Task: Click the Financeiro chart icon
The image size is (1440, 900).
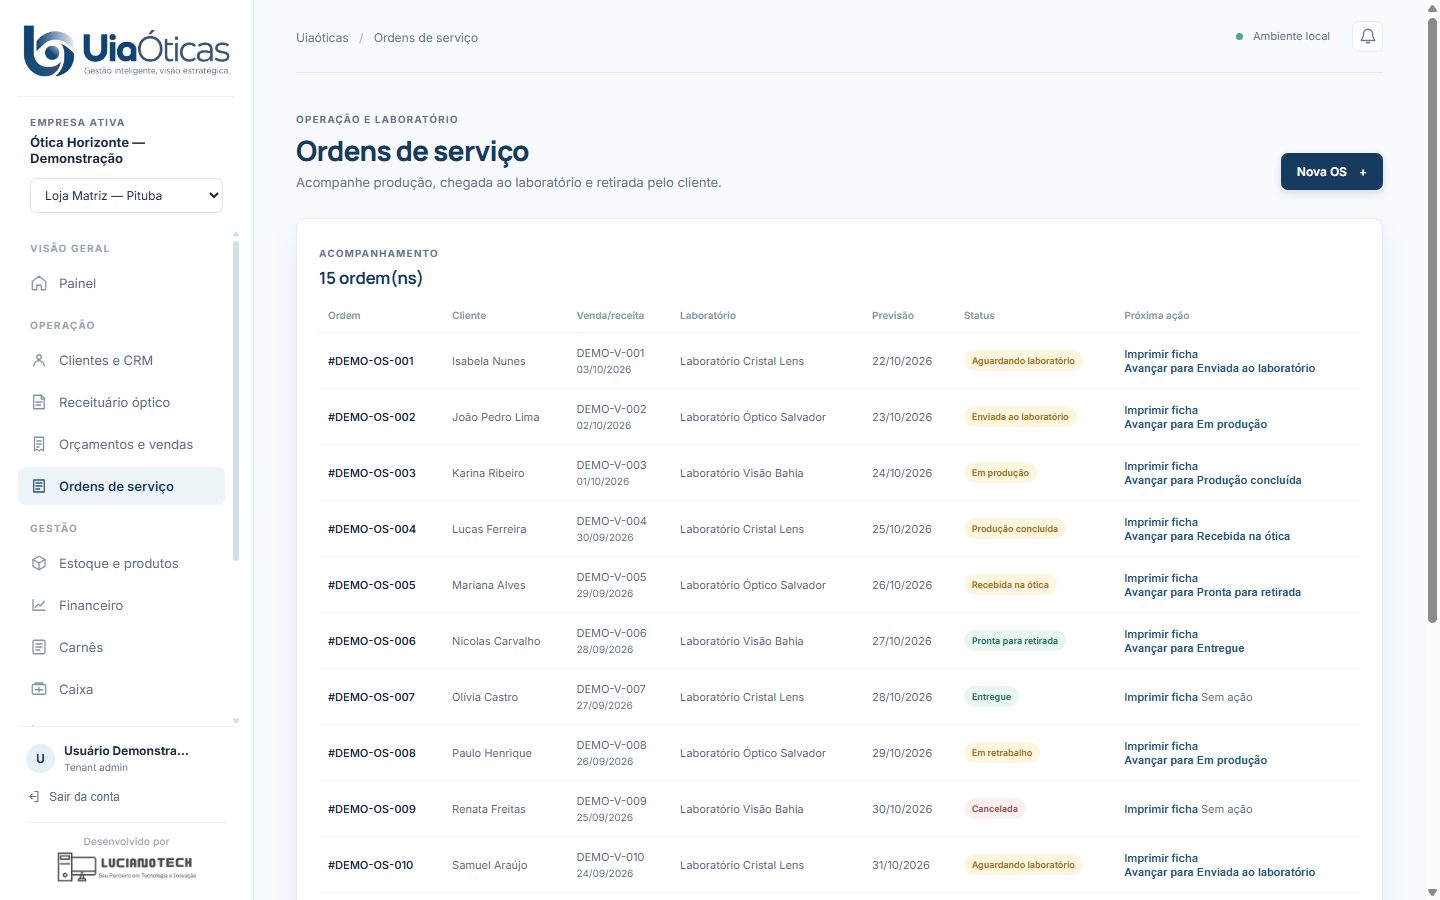Action: [x=39, y=606]
